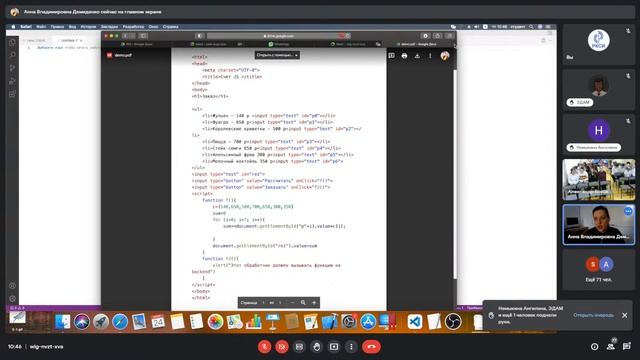Screen dimensions: 640x360
Task: Open Safari compass icon in Dock
Action: coord(120,322)
